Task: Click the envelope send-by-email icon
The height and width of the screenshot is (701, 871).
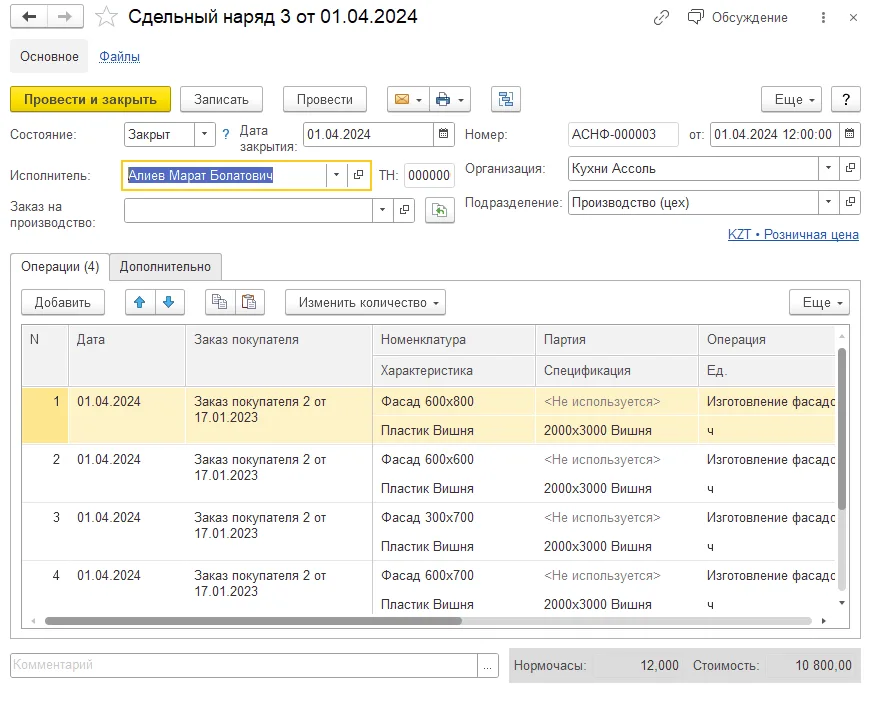Action: 402,99
